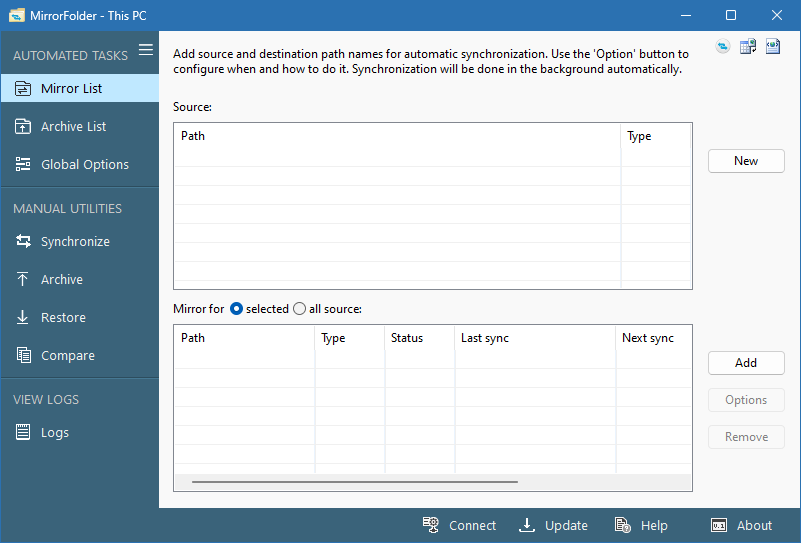Sort Source list by Type column header
This screenshot has width=801, height=543.
[656, 136]
